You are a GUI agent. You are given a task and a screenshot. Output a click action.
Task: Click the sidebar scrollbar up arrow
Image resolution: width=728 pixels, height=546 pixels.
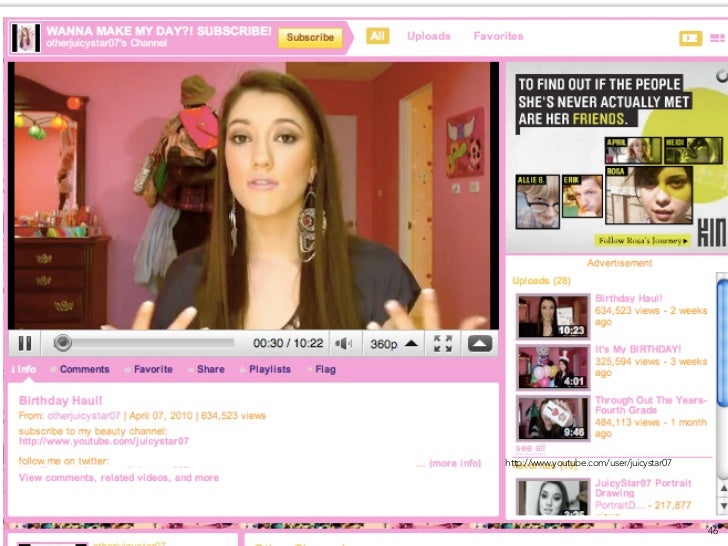coord(723,488)
